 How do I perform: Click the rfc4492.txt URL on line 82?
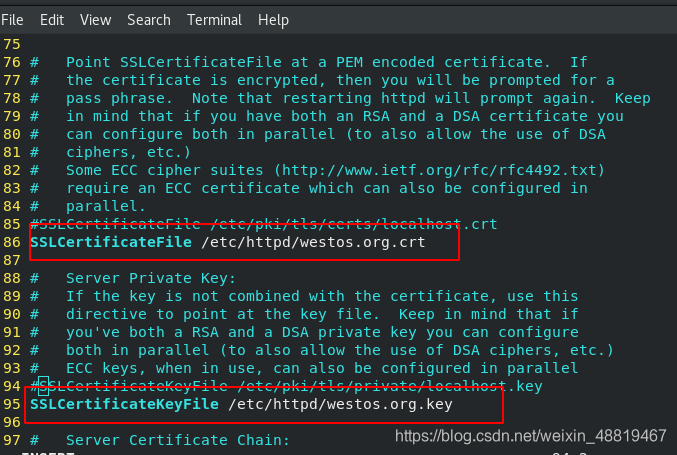click(440, 170)
